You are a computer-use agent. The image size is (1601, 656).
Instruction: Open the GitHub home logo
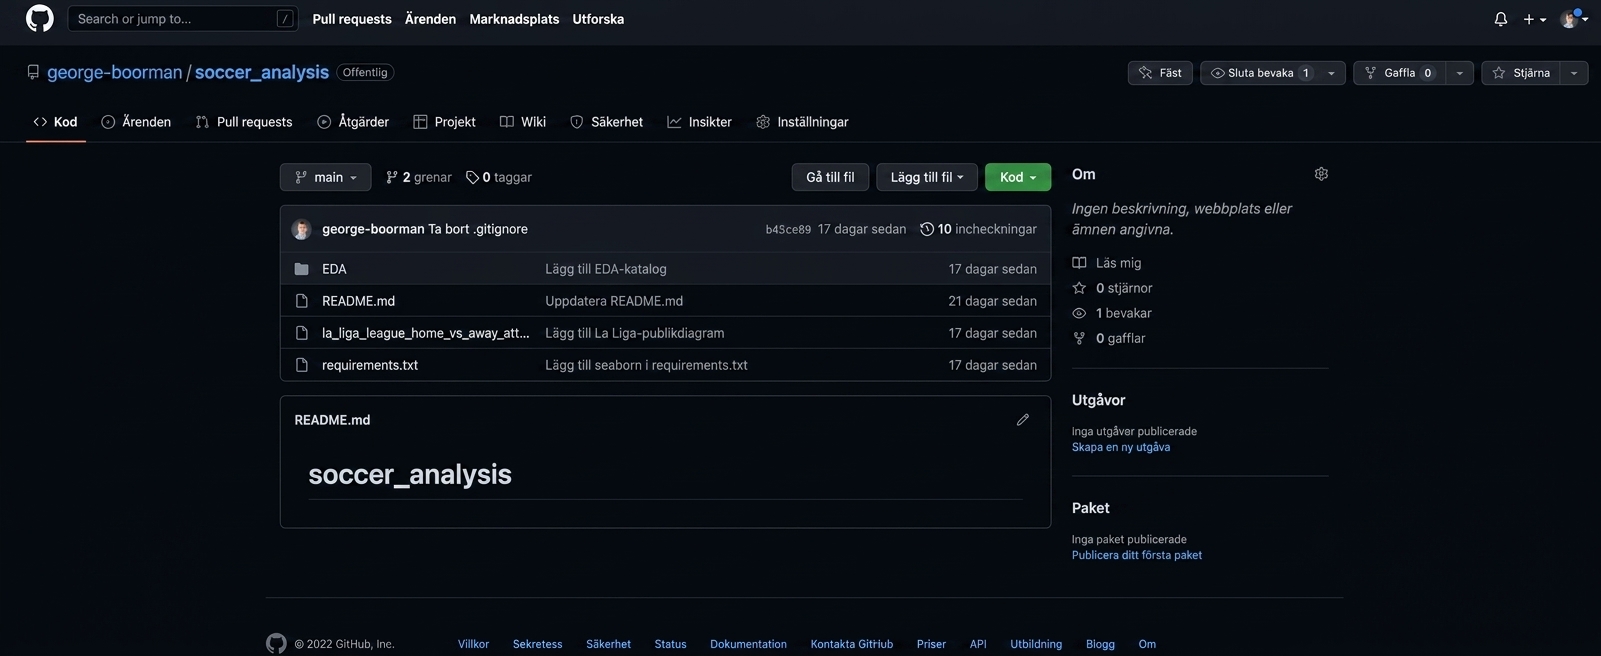39,18
